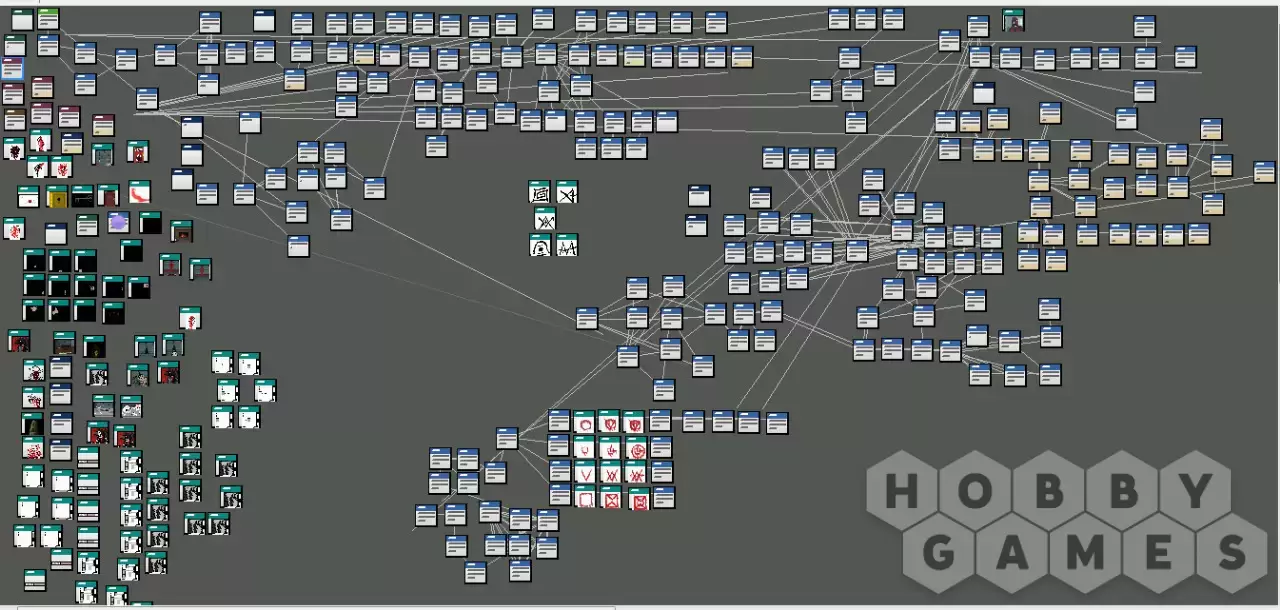Select the black dome sketch node
The height and width of the screenshot is (610, 1280).
(x=541, y=245)
